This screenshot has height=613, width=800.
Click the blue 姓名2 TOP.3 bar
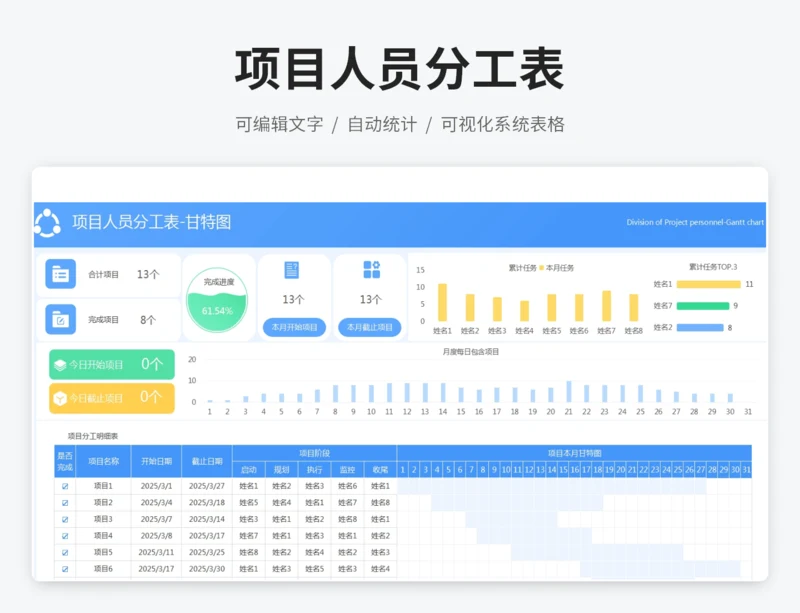pos(700,328)
